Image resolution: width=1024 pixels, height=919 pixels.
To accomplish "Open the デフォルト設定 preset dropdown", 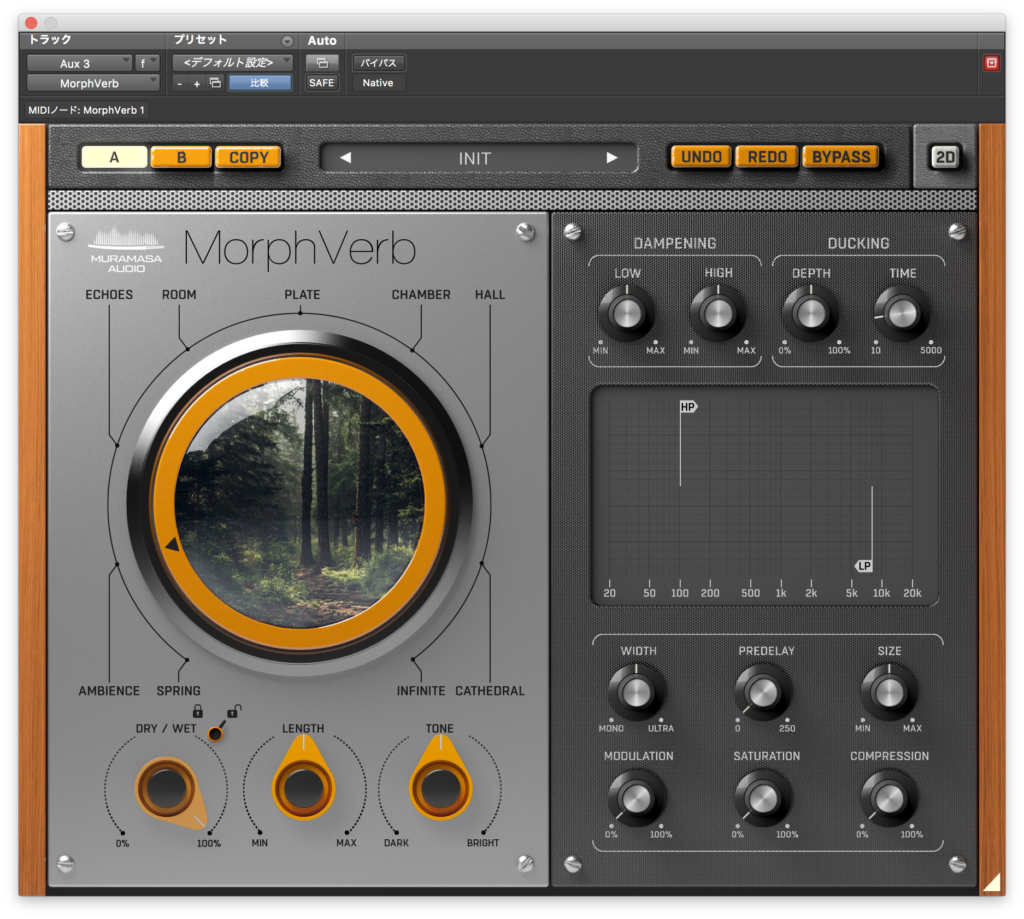I will 228,62.
